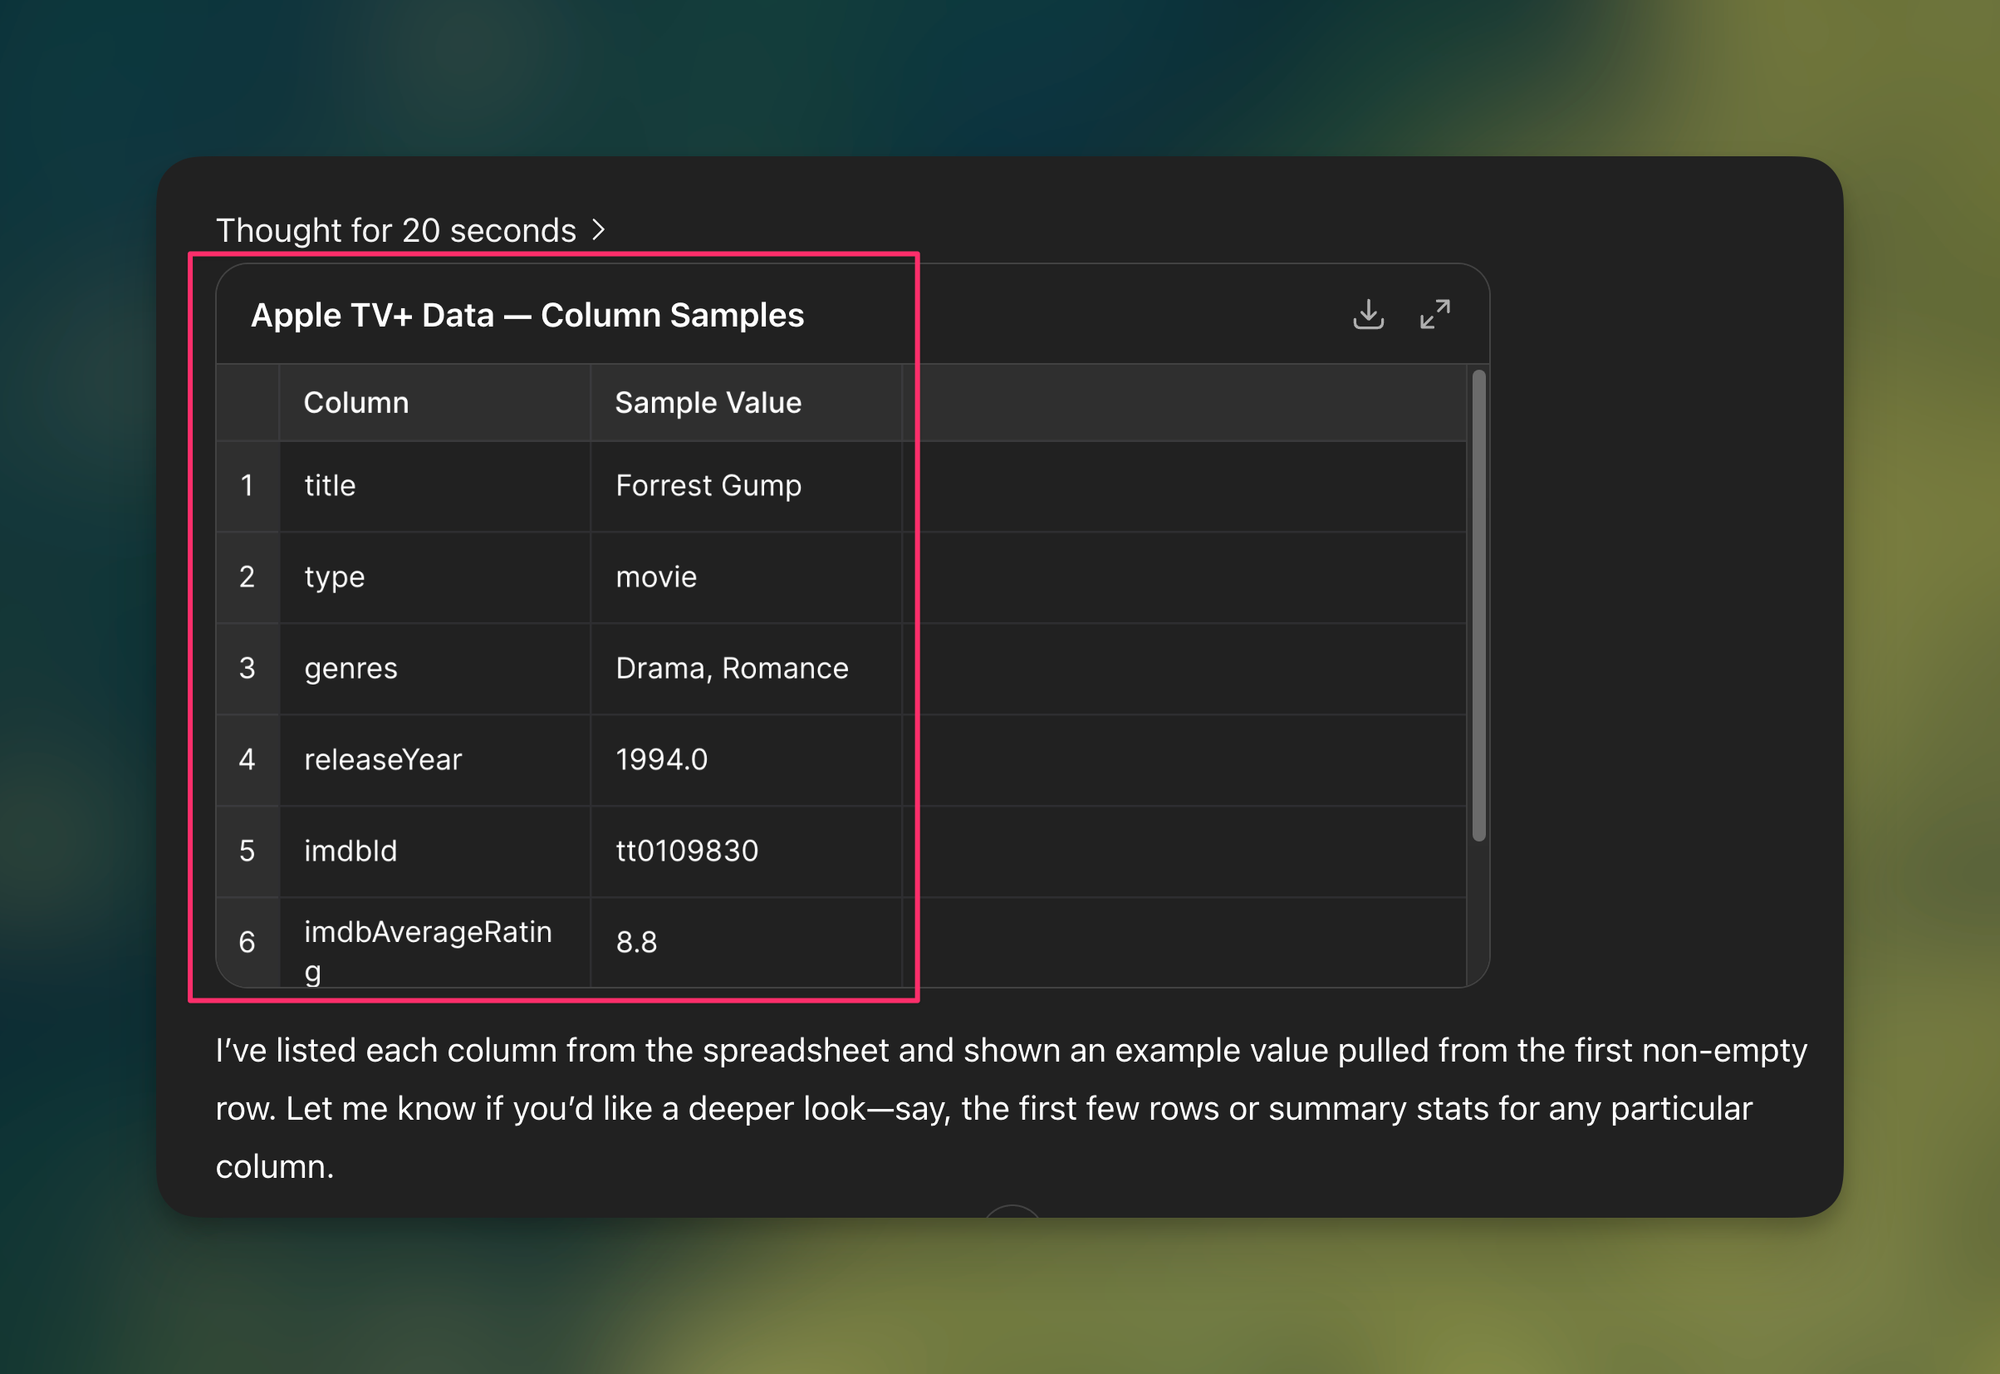This screenshot has width=2000, height=1374.
Task: Select the 'Sample Value' header cell
Action: [746, 403]
